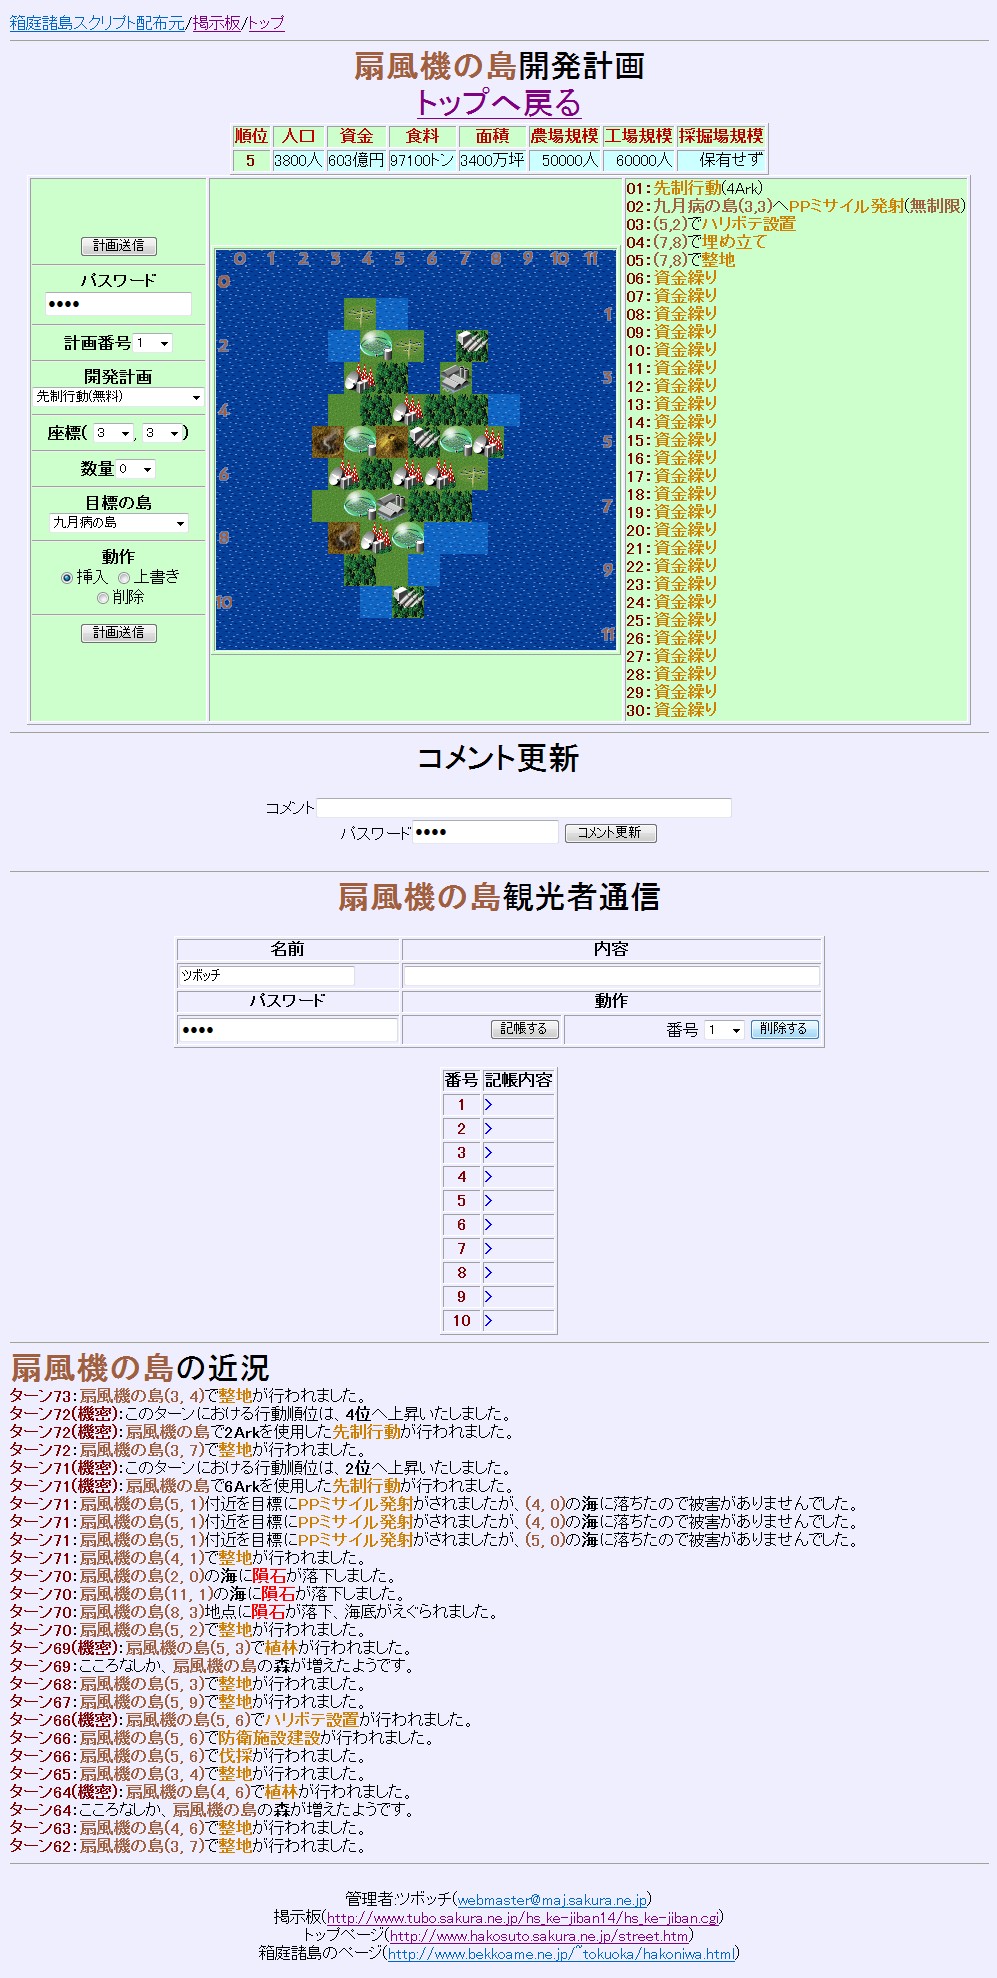Viewport: 997px width, 1978px height.
Task: Select the golden crater tile in map row 5
Action: click(x=392, y=442)
